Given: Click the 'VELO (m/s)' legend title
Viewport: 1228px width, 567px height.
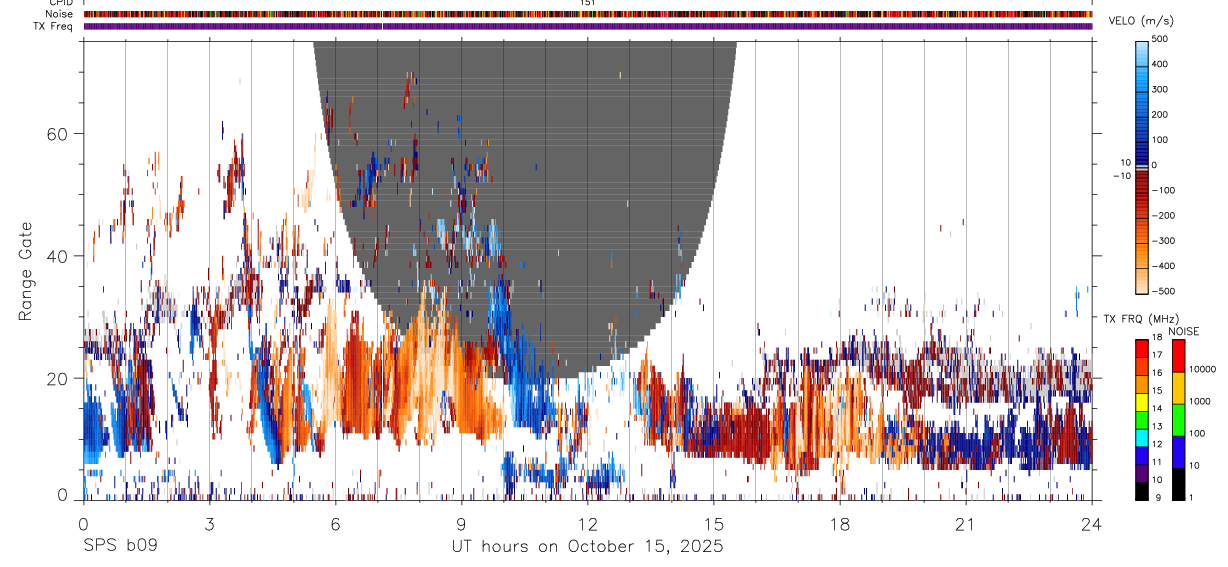Looking at the screenshot, I should 1139,22.
